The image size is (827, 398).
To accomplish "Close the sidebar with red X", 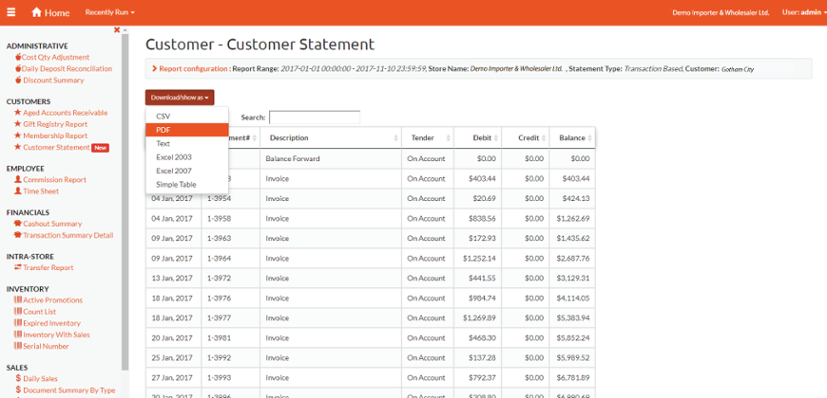I will [117, 30].
